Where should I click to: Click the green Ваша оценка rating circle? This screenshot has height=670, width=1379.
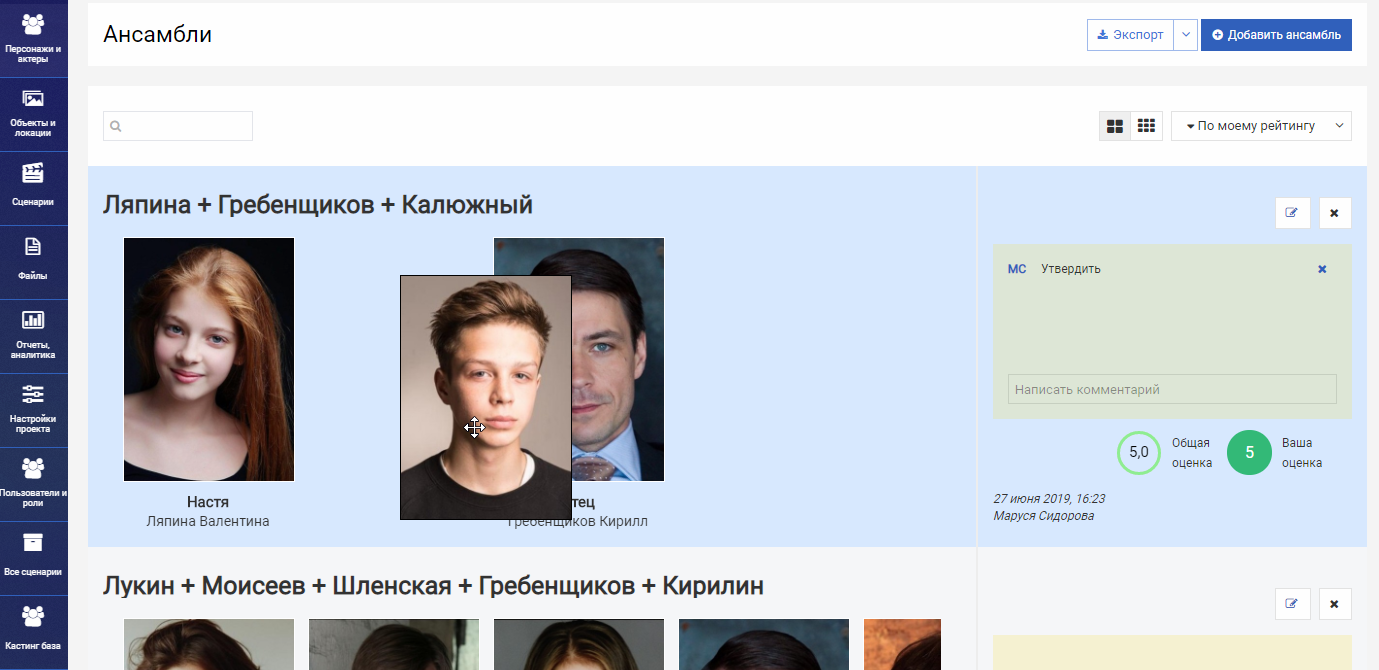[x=1249, y=452]
